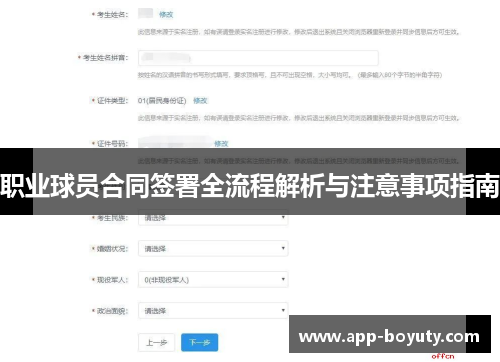The width and height of the screenshot is (500, 362).
Task: Click the blue 下一步 button
Action: [200, 342]
